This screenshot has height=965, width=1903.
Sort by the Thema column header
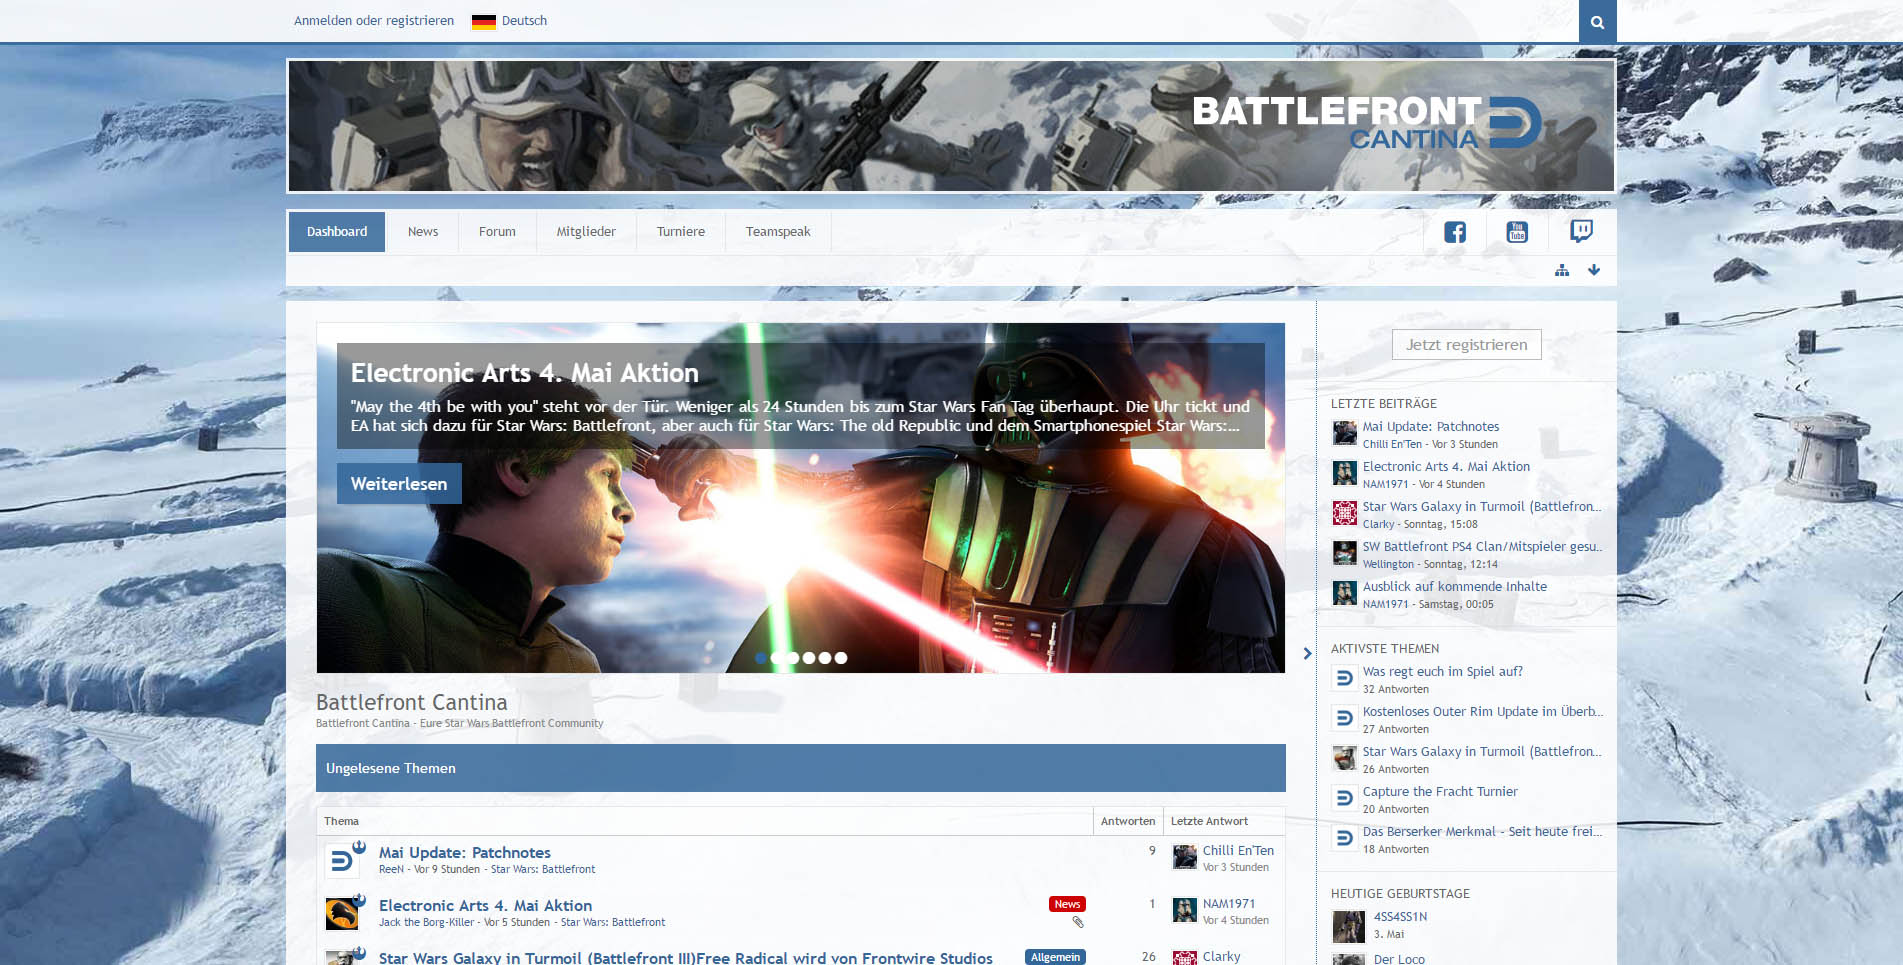[341, 821]
